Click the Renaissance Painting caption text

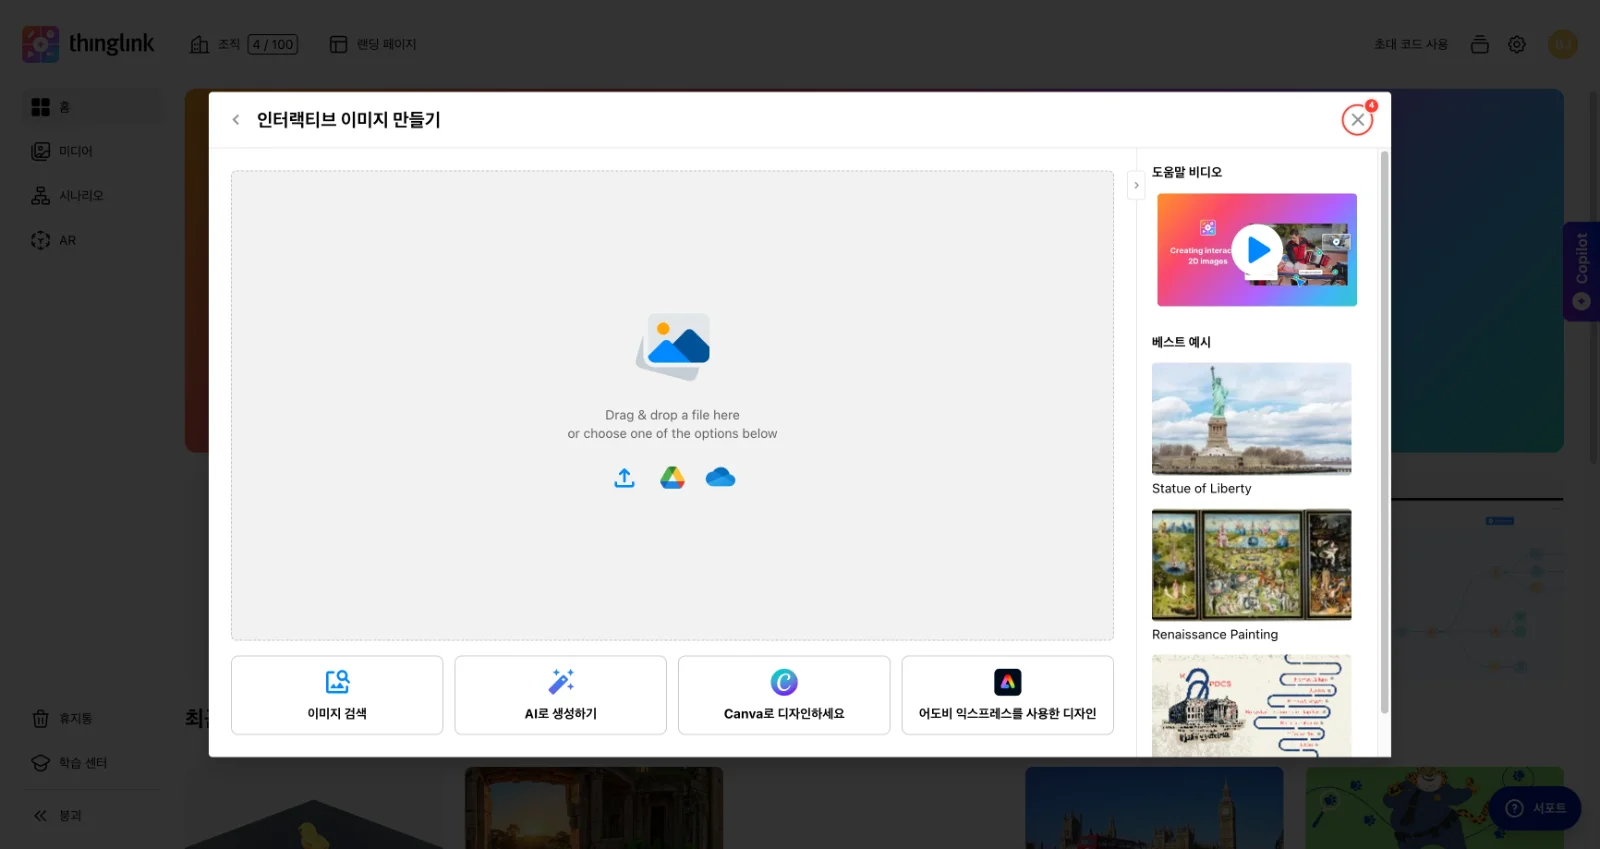click(1215, 635)
